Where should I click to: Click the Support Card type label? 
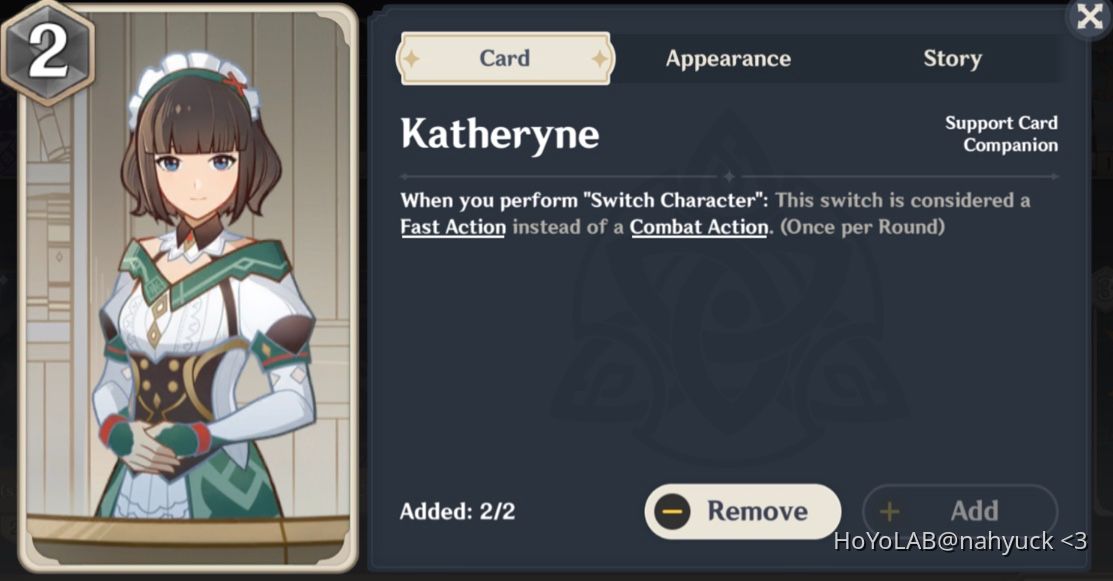[1002, 123]
